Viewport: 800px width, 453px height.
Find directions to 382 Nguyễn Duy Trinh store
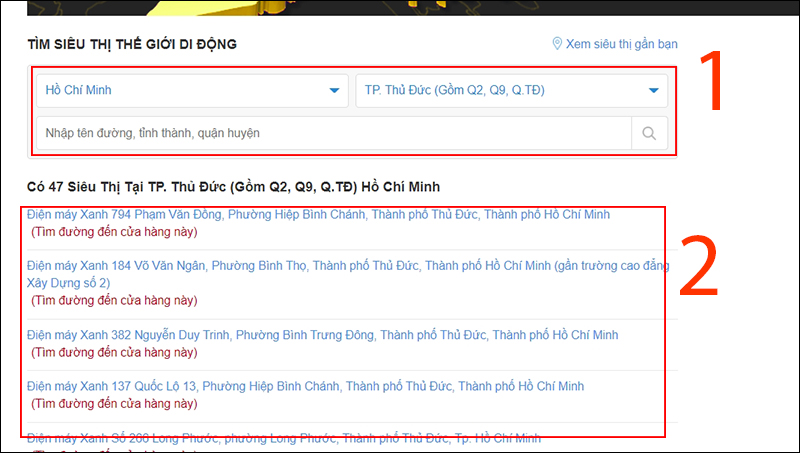pos(114,352)
